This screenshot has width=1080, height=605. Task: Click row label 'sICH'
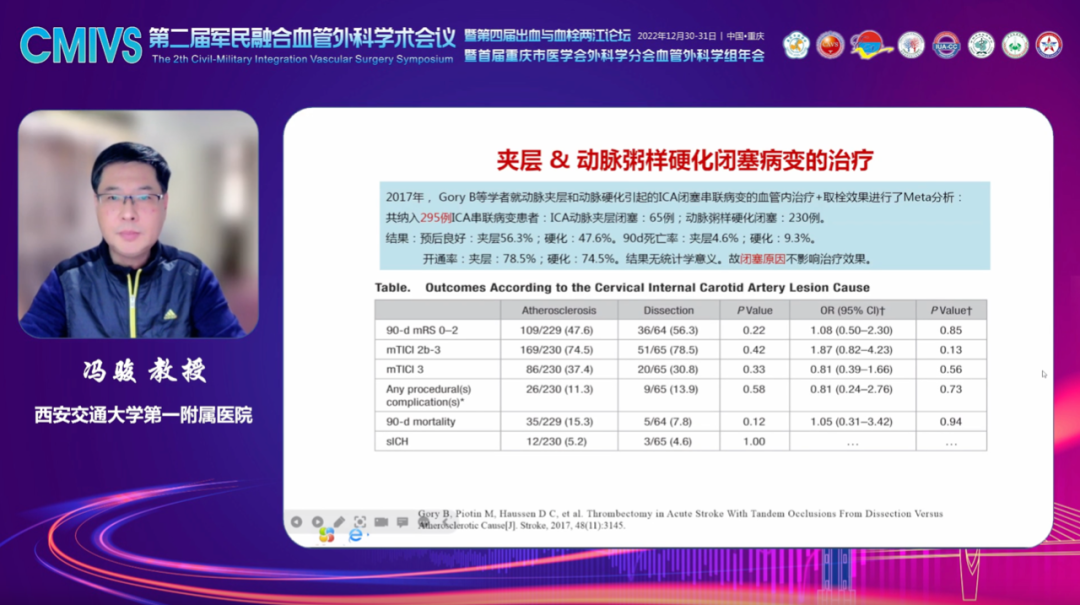point(397,442)
